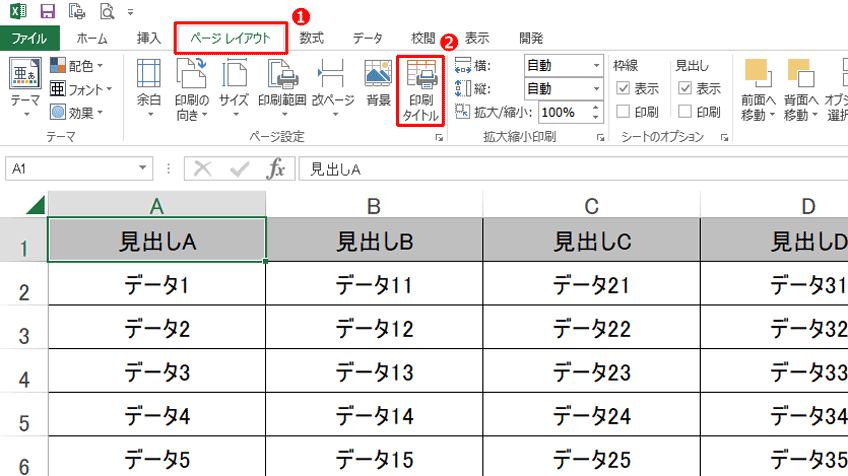The height and width of the screenshot is (476, 848).
Task: Decrease the 拡大/縮小 scale with down spinner
Action: tap(596, 117)
